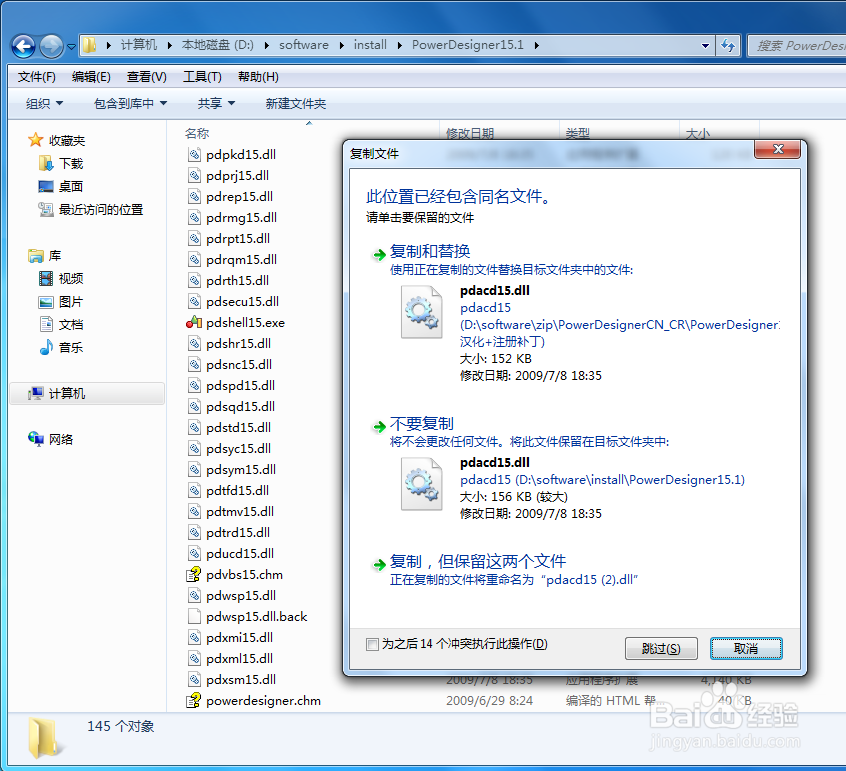The image size is (846, 771).
Task: Expand arrow after 本地磁盘 (D:) in breadcrumb
Action: pos(267,45)
